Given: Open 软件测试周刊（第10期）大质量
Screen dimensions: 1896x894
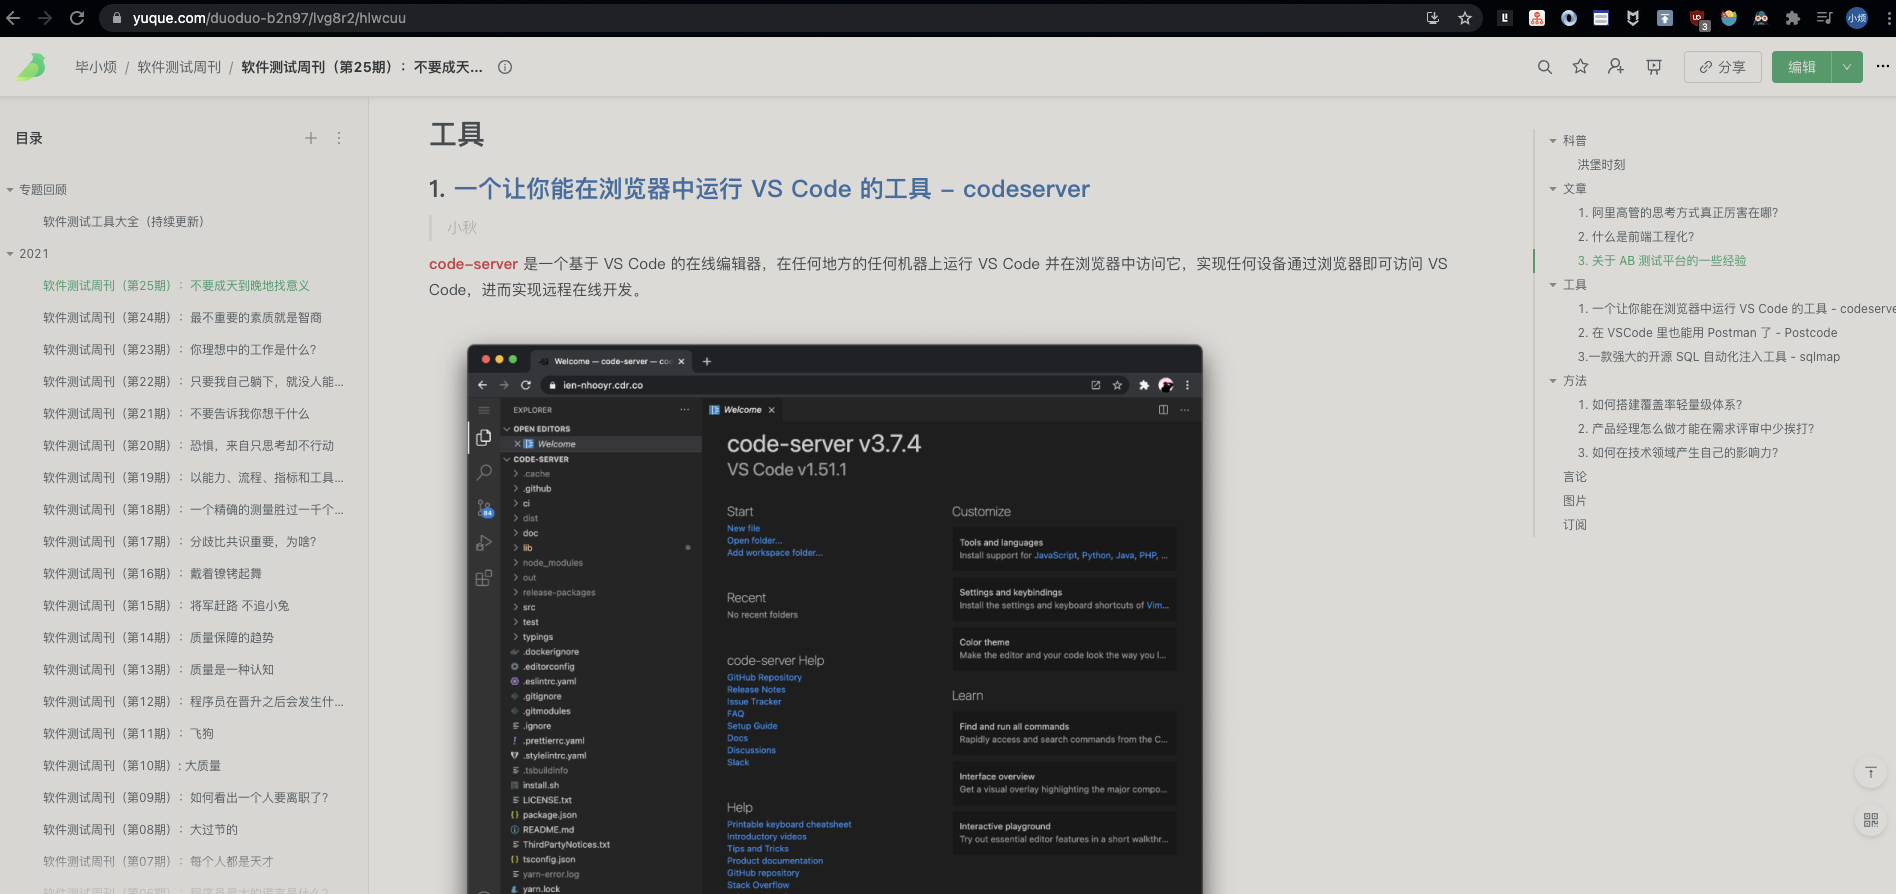Looking at the screenshot, I should 132,766.
